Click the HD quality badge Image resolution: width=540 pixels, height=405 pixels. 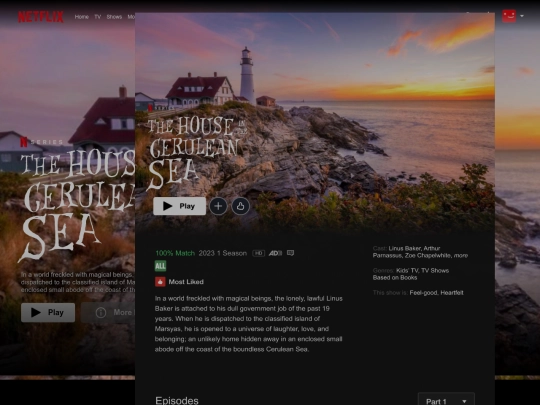click(x=258, y=253)
